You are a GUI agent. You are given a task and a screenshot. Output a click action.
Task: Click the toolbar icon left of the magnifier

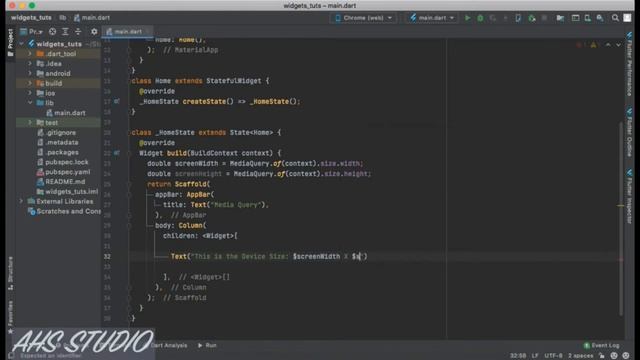pos(600,18)
